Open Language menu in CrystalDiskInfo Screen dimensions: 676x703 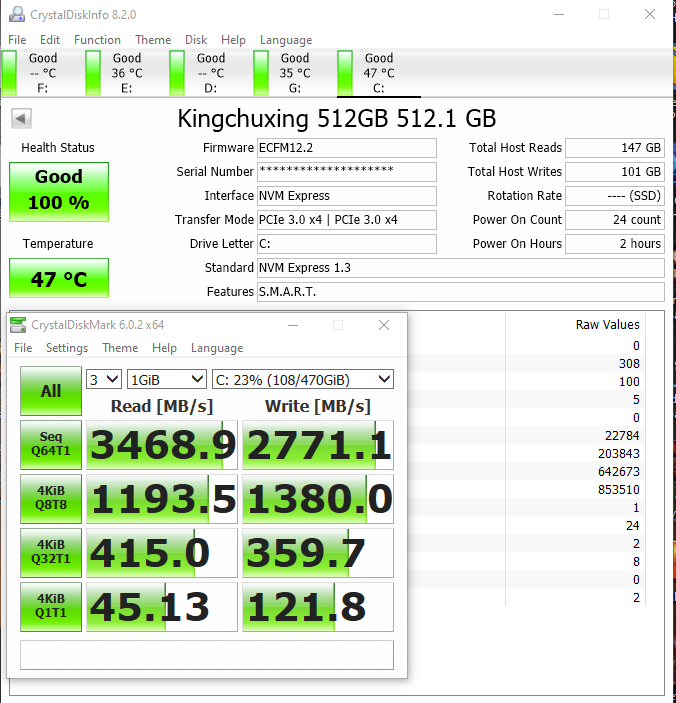coord(286,40)
